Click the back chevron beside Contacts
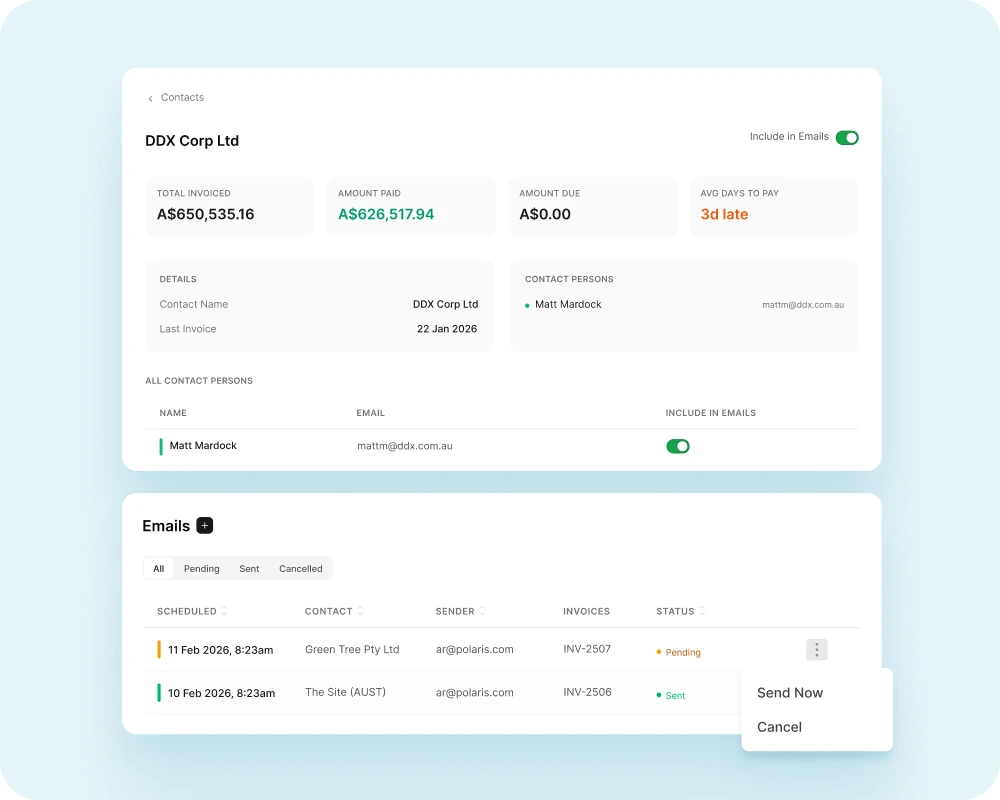This screenshot has width=1000, height=800. [x=151, y=98]
